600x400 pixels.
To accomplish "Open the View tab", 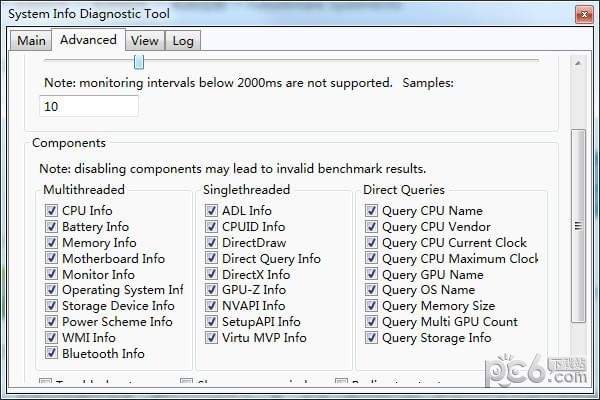I will point(144,41).
